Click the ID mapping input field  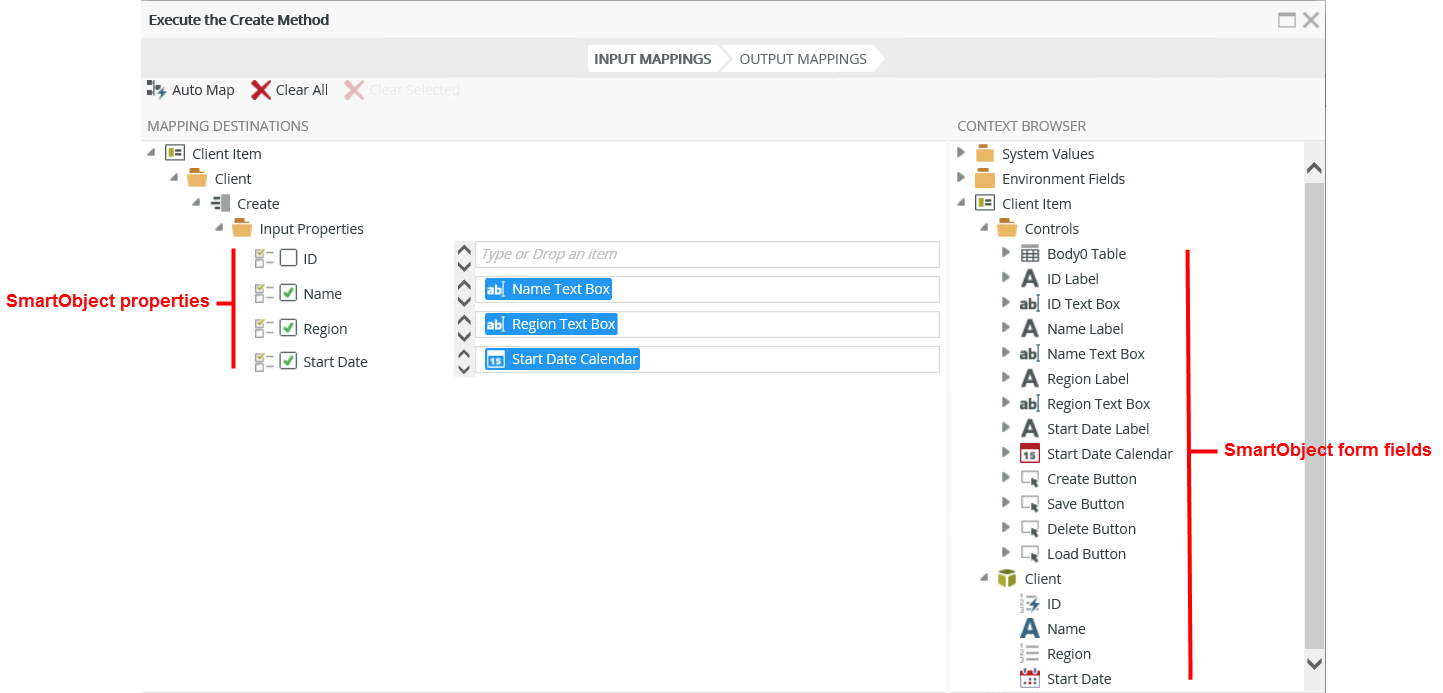(x=706, y=254)
